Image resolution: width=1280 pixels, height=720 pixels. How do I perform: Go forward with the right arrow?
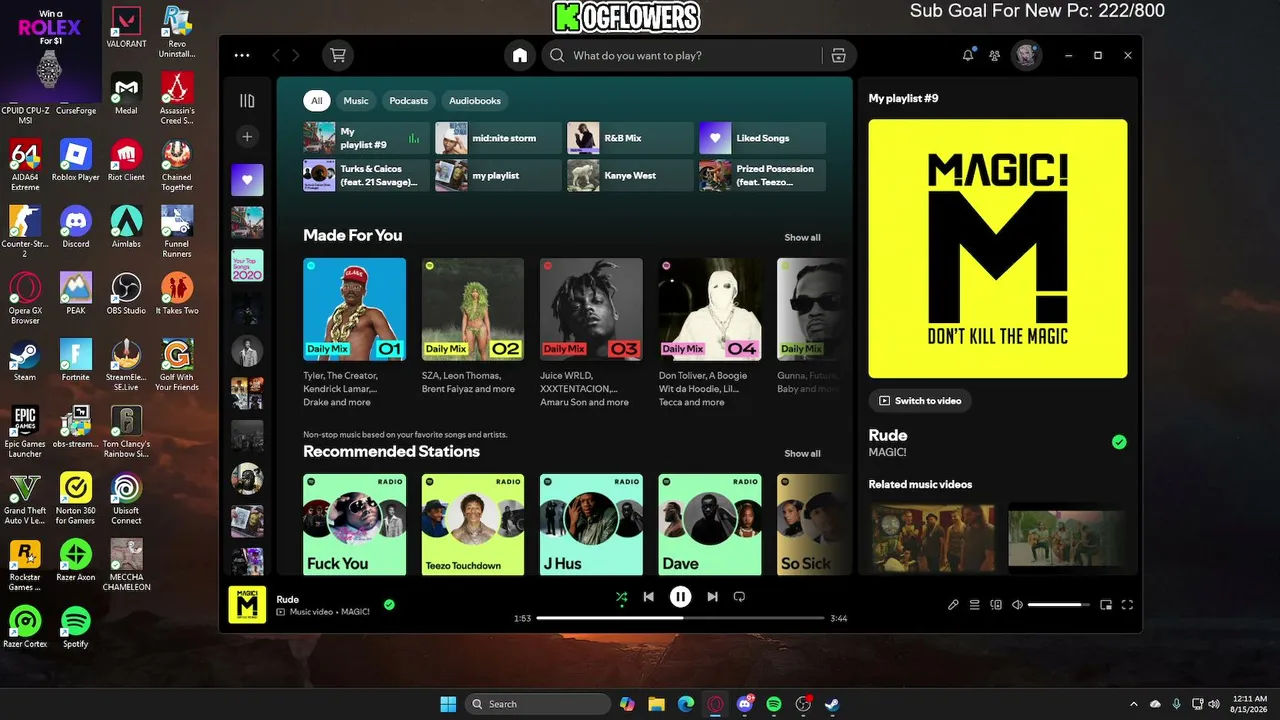(x=295, y=56)
